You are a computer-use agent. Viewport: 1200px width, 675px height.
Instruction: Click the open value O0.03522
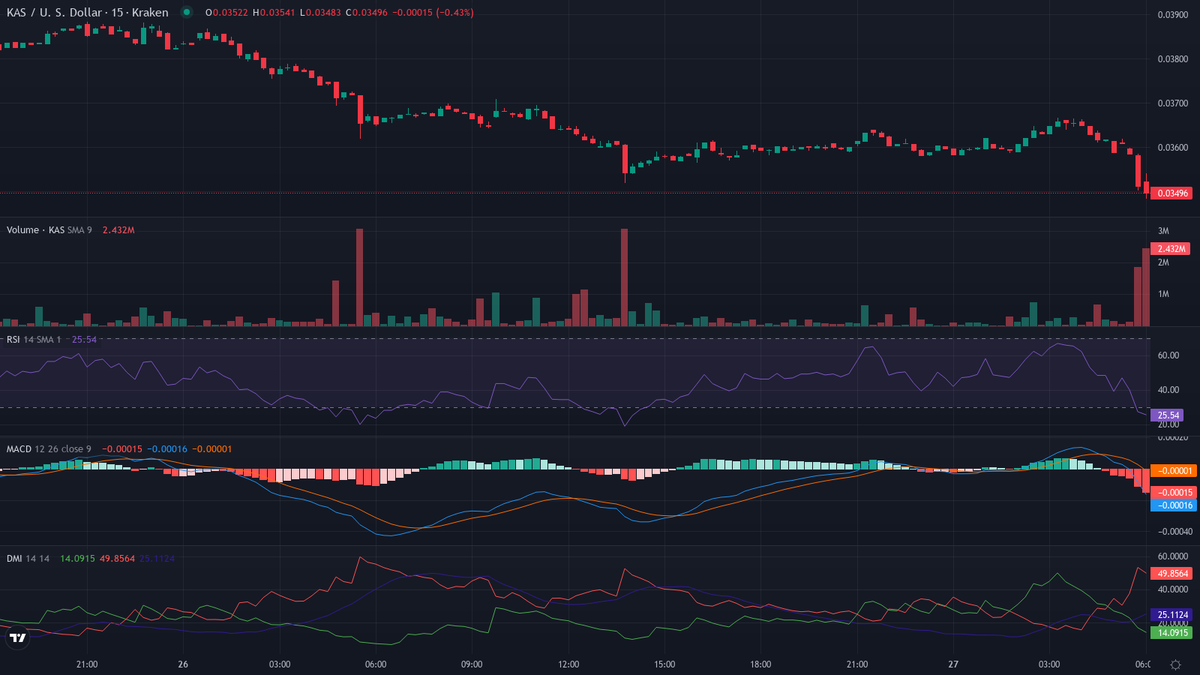(x=227, y=12)
